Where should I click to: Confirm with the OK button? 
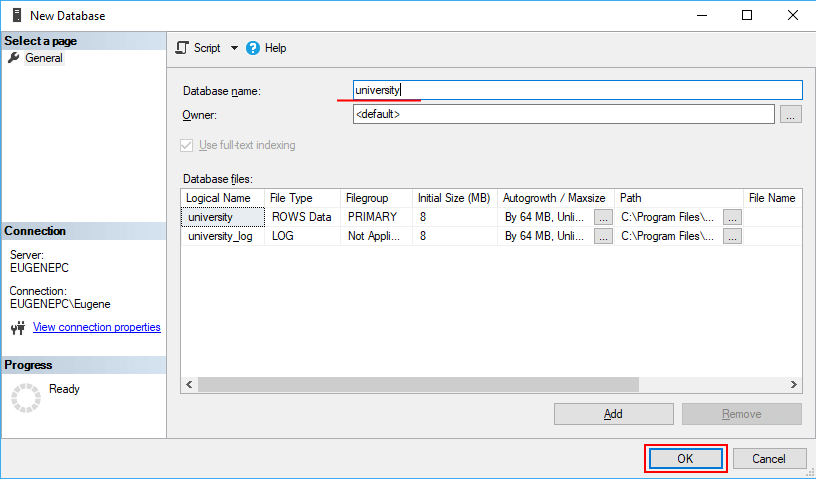685,459
